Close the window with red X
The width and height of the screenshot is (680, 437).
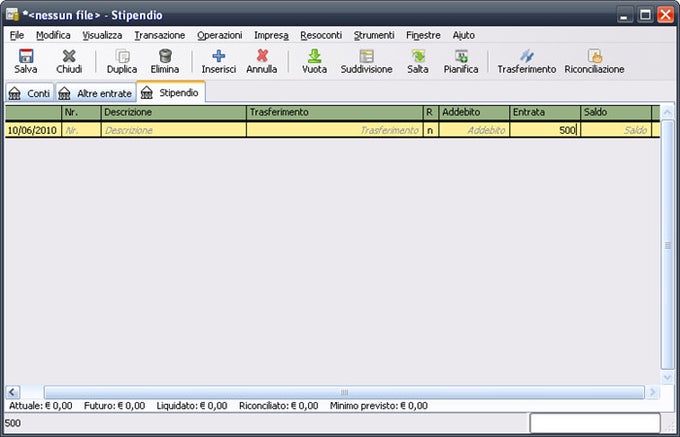[x=665, y=15]
